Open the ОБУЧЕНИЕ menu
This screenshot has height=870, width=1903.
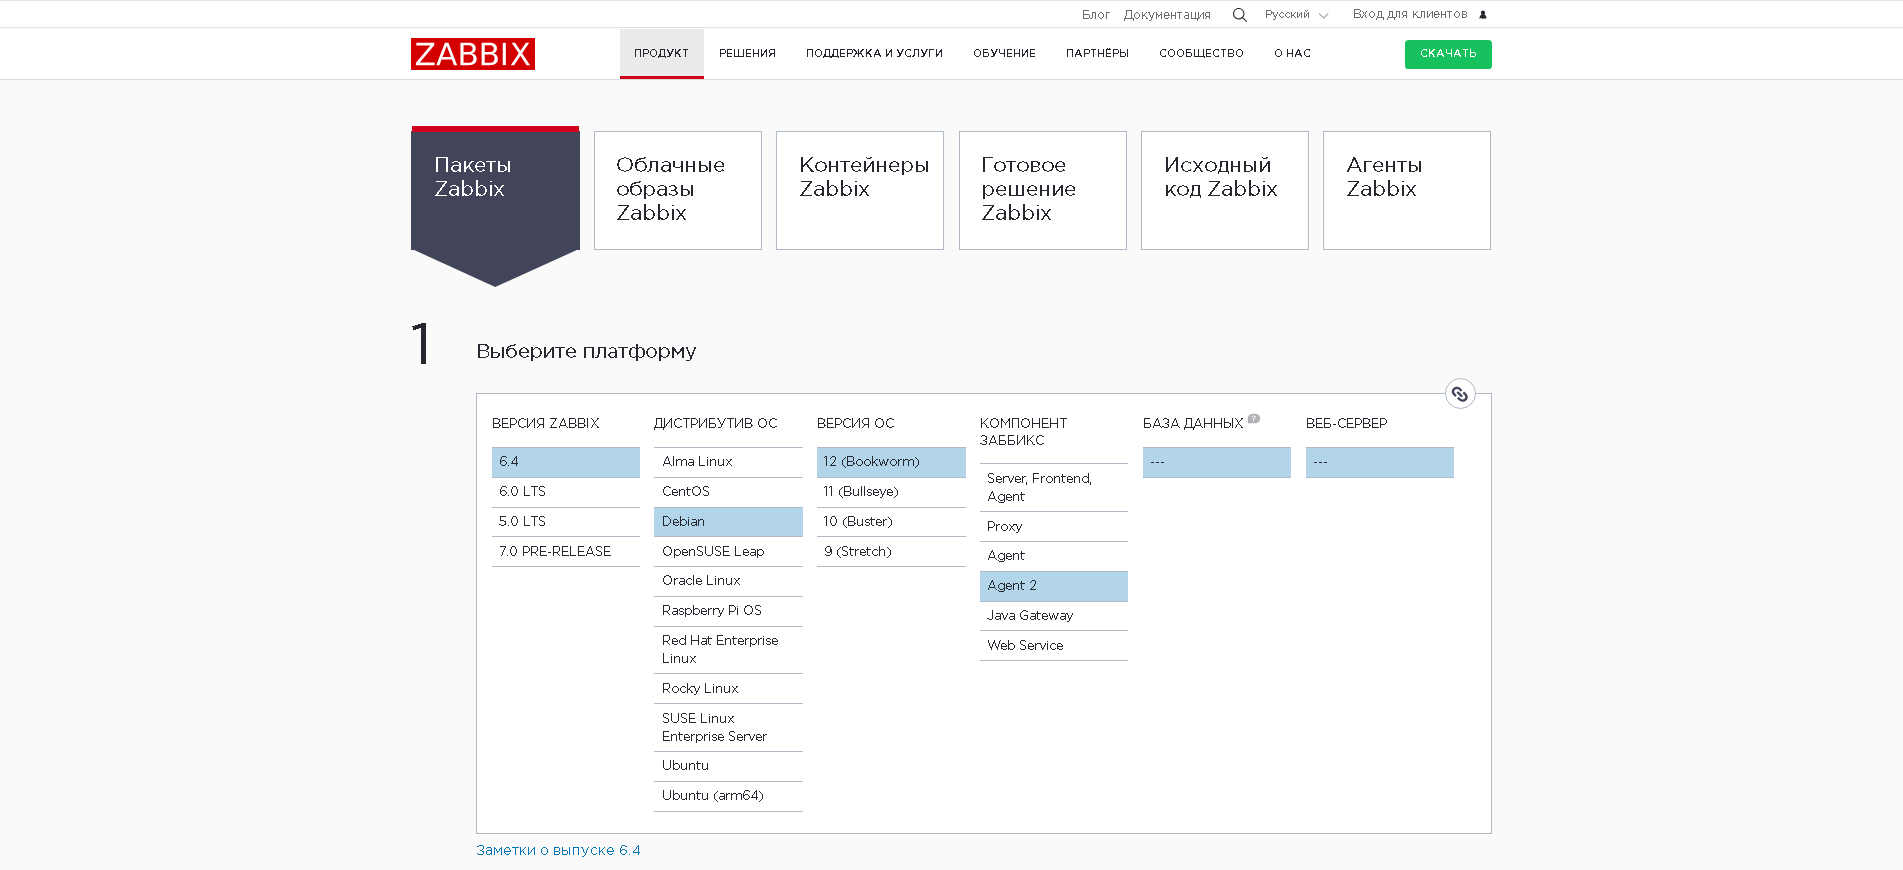1004,53
